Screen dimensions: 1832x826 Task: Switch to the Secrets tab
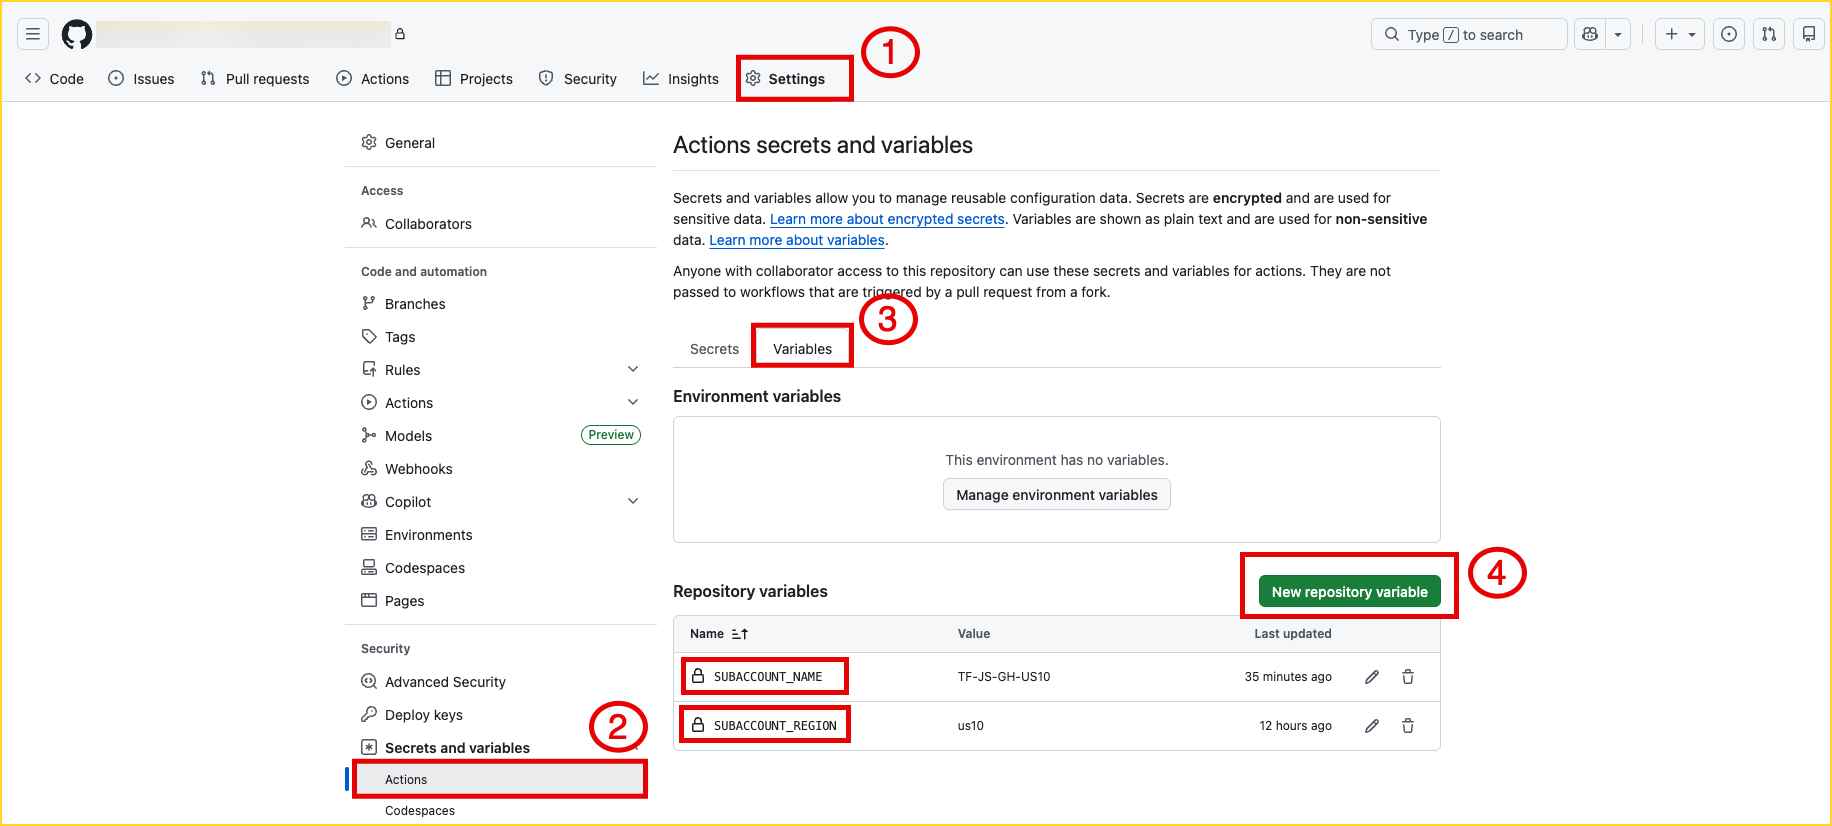714,349
